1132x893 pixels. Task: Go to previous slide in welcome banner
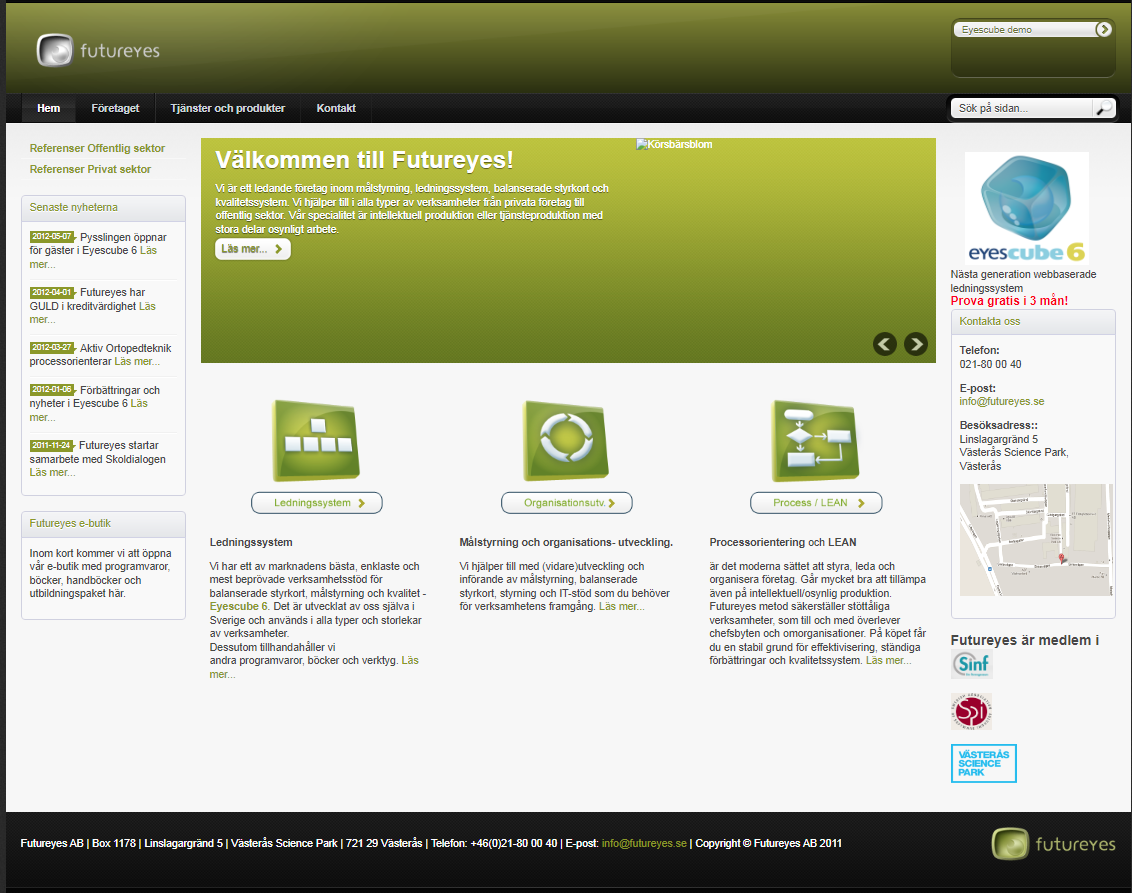coord(884,344)
